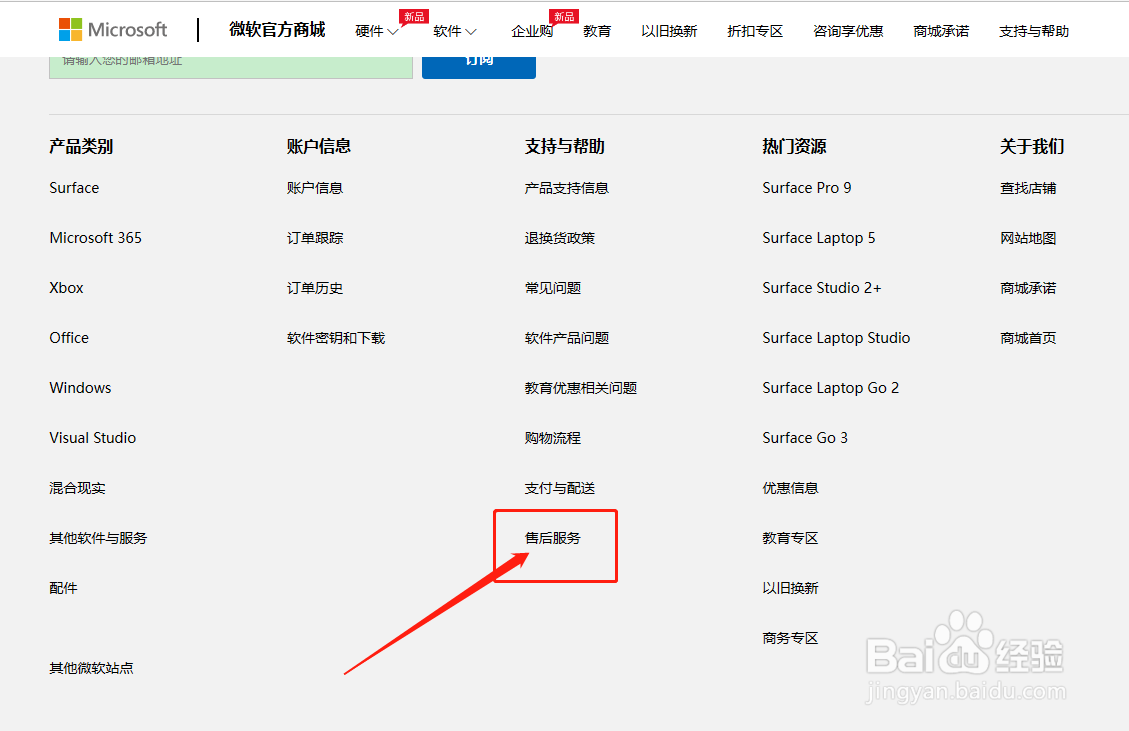
Task: Open Surface Laptop 5 link
Action: point(819,238)
